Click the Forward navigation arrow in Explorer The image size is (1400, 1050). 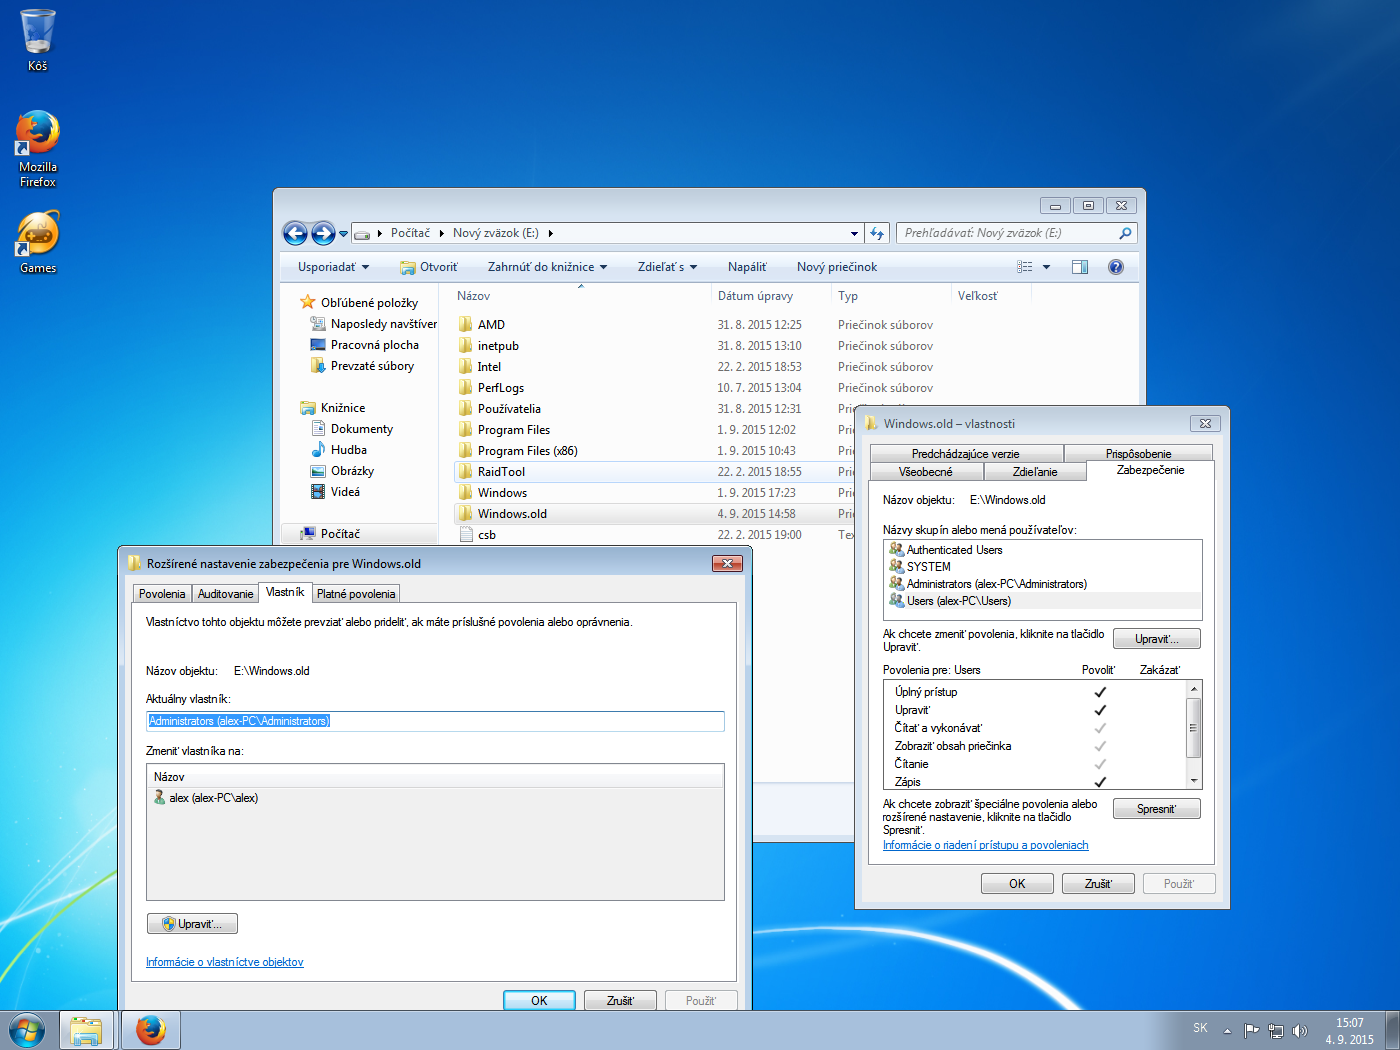pos(323,233)
